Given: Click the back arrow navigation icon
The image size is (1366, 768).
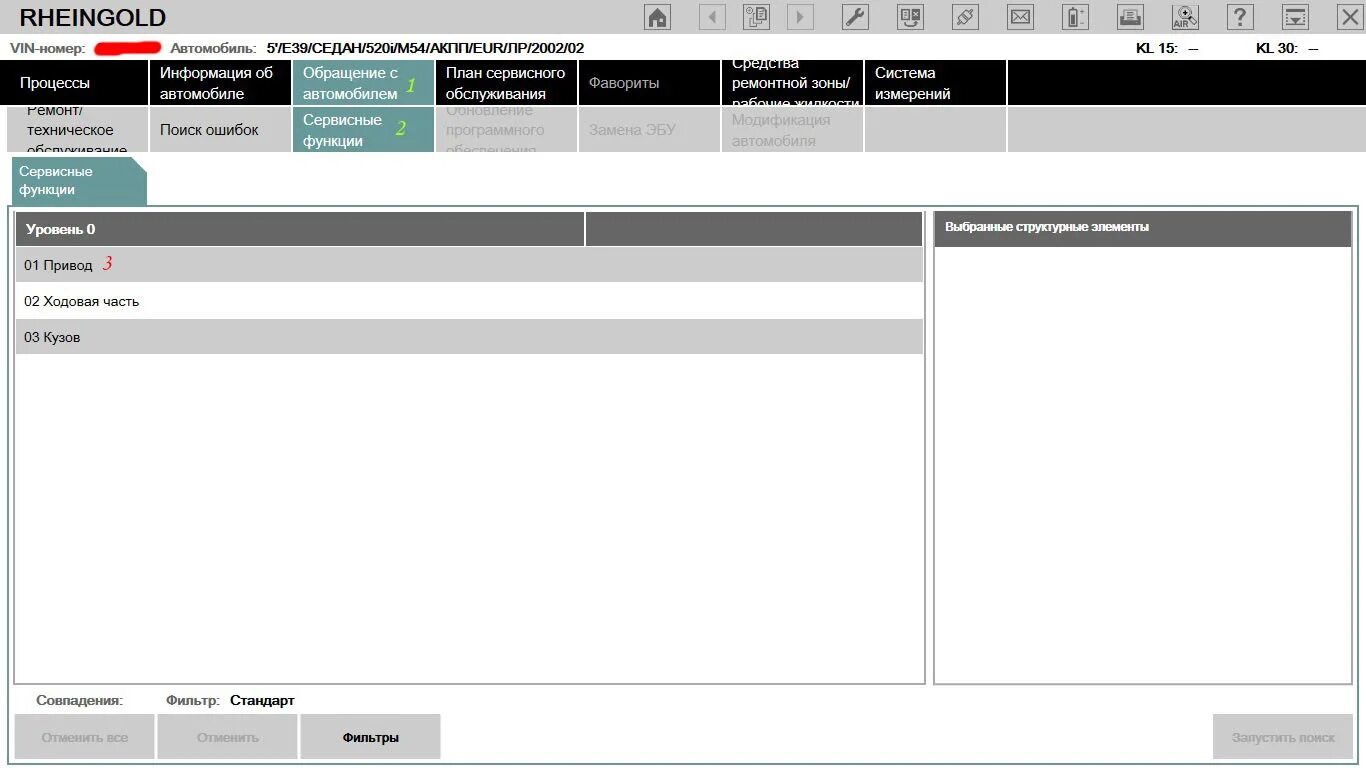Looking at the screenshot, I should point(712,17).
